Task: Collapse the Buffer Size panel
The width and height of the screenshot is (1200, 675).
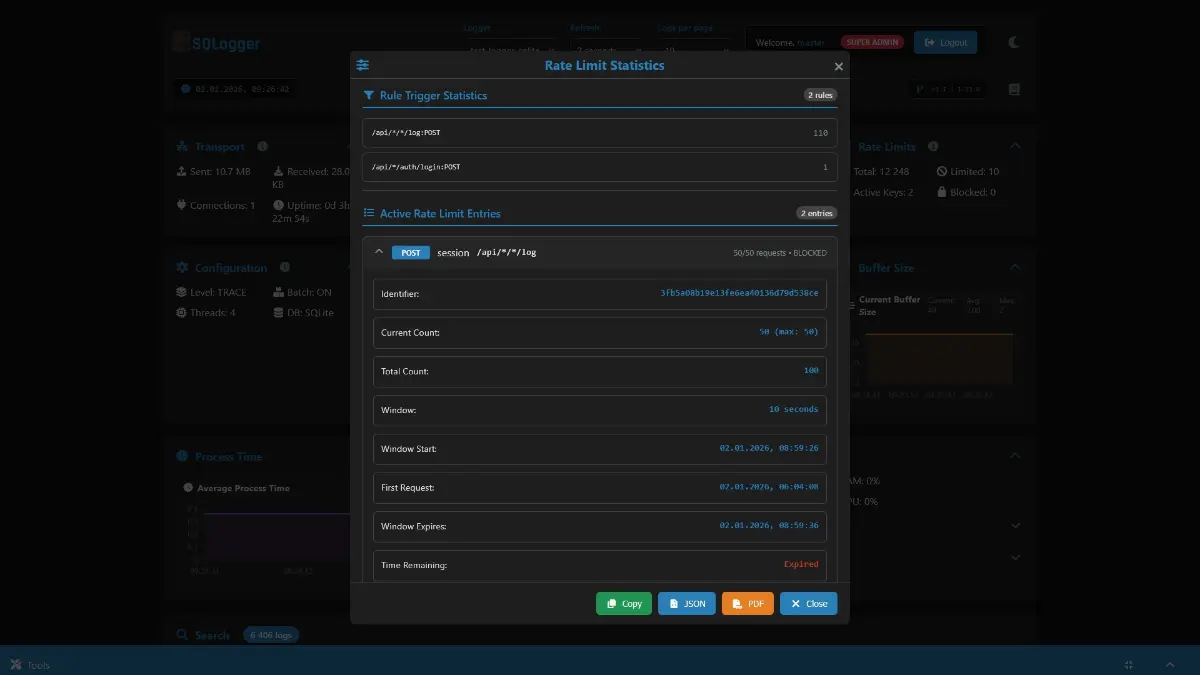Action: [x=1015, y=267]
